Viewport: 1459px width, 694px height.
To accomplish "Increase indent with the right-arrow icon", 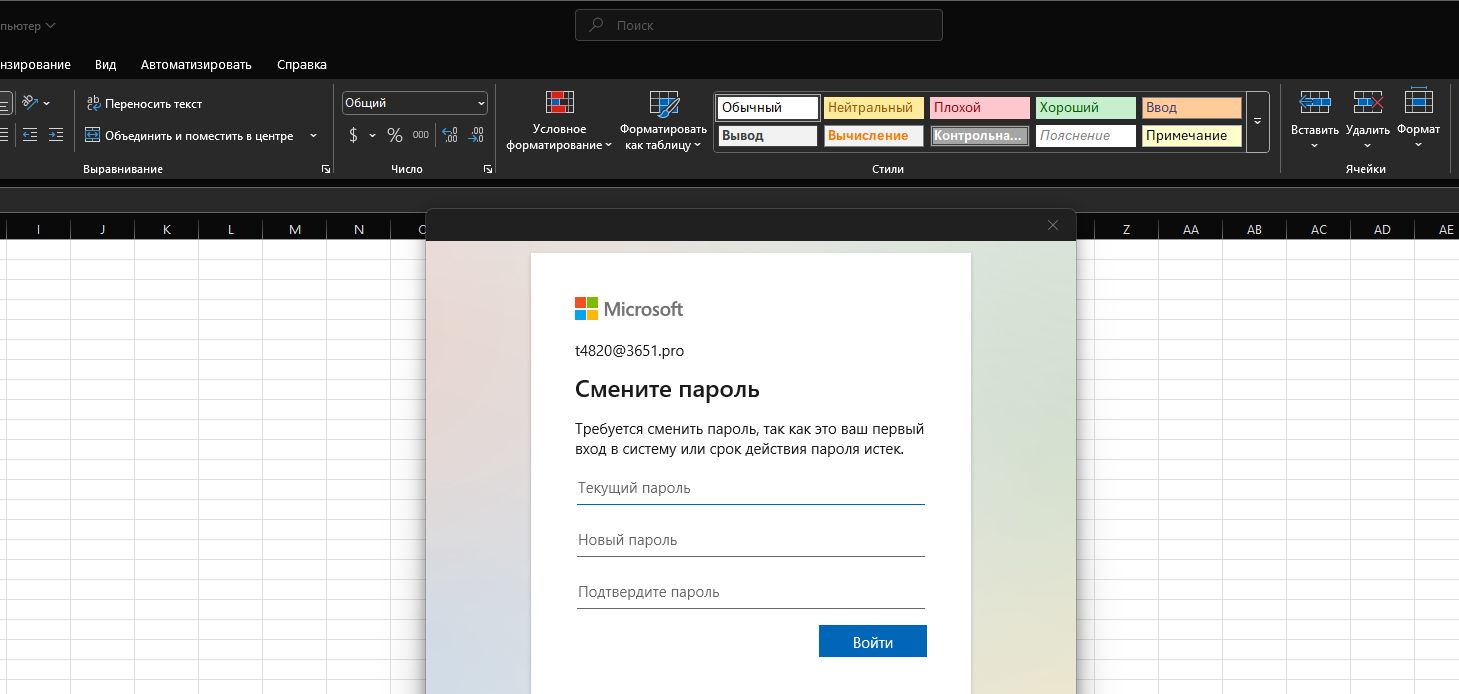I will click(x=56, y=135).
